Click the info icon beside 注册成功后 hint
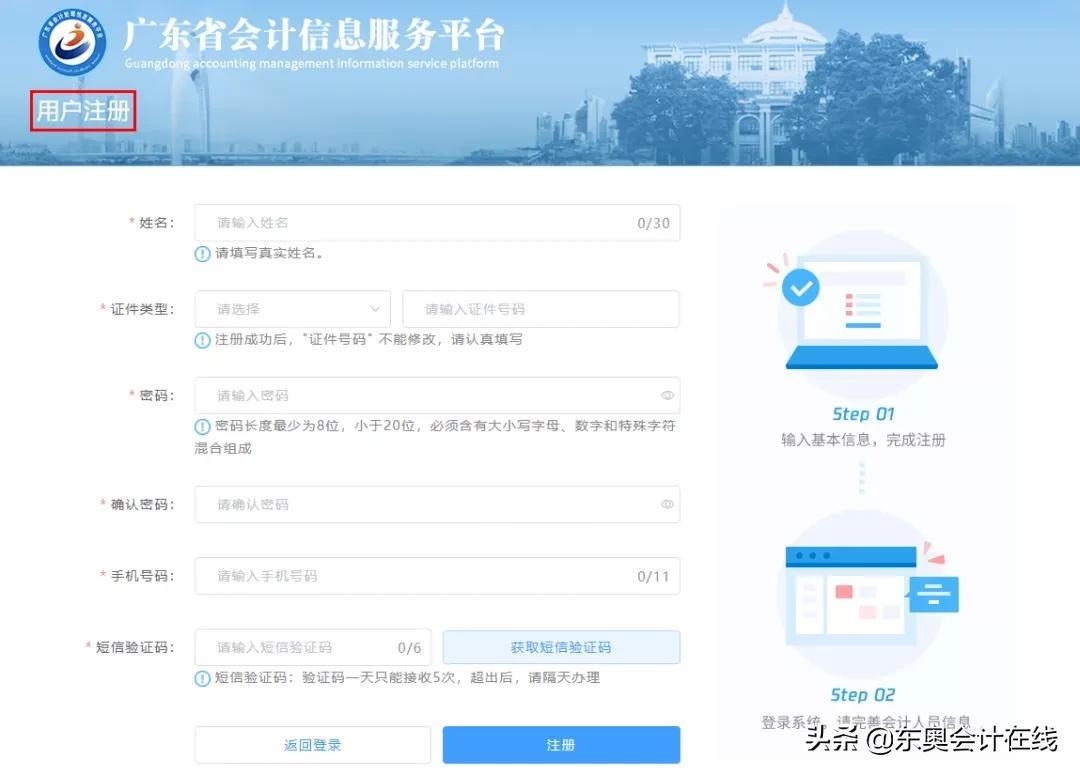 [202, 340]
